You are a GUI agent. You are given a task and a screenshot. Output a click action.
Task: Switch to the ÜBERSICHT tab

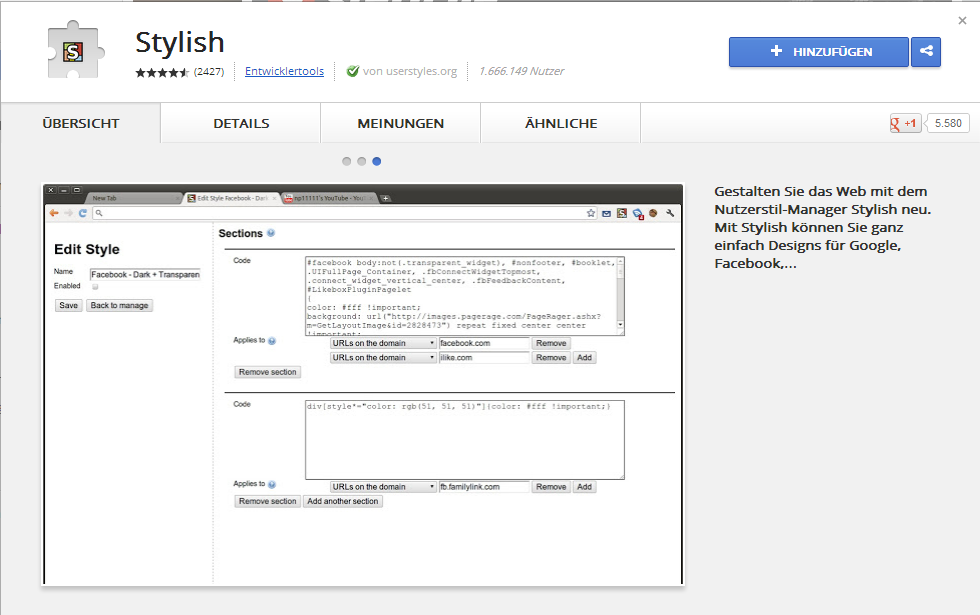point(81,123)
